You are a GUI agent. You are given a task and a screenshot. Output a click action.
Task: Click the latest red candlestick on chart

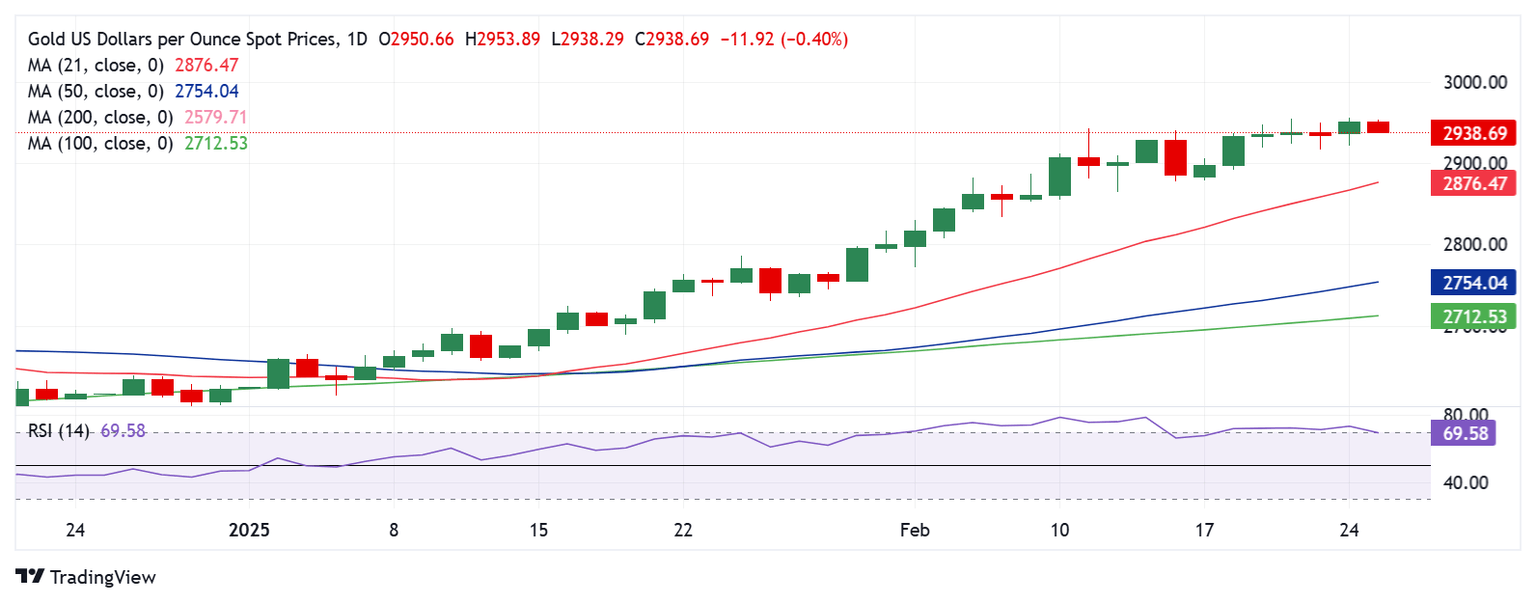click(x=1378, y=126)
